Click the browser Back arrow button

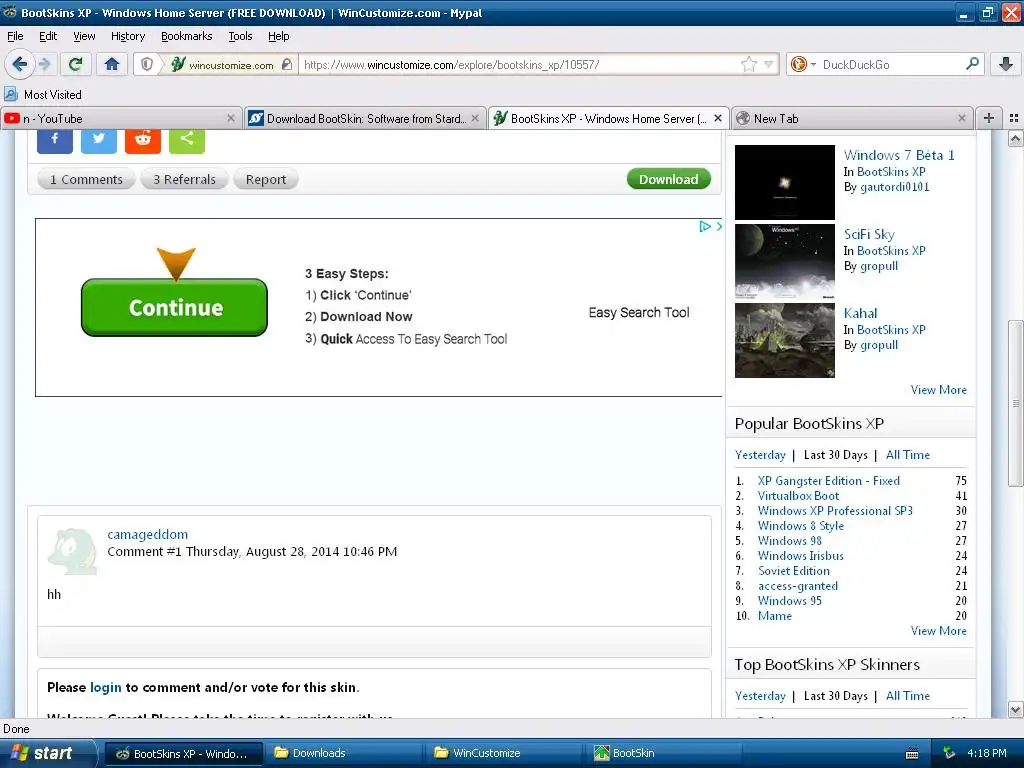tap(19, 64)
